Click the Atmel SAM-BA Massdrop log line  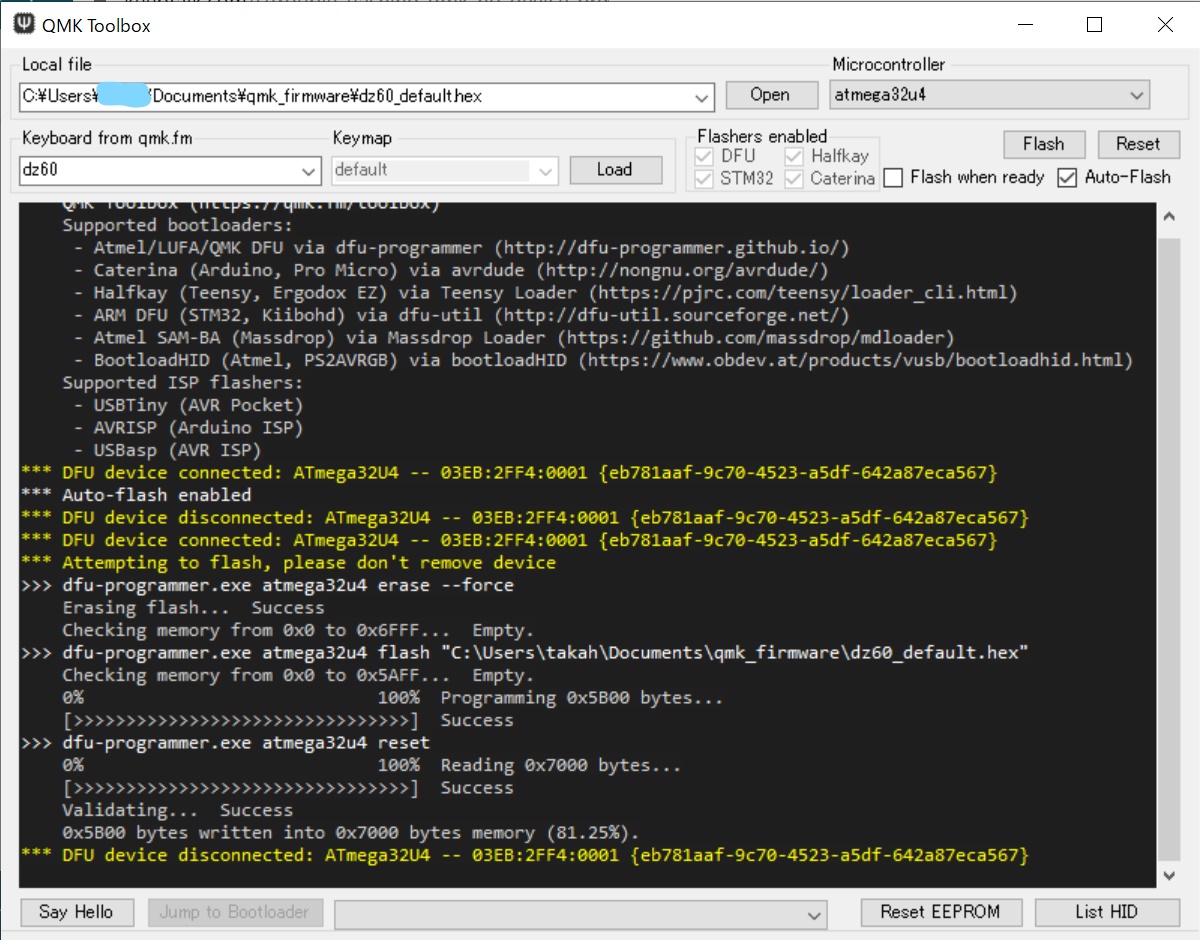coord(514,338)
